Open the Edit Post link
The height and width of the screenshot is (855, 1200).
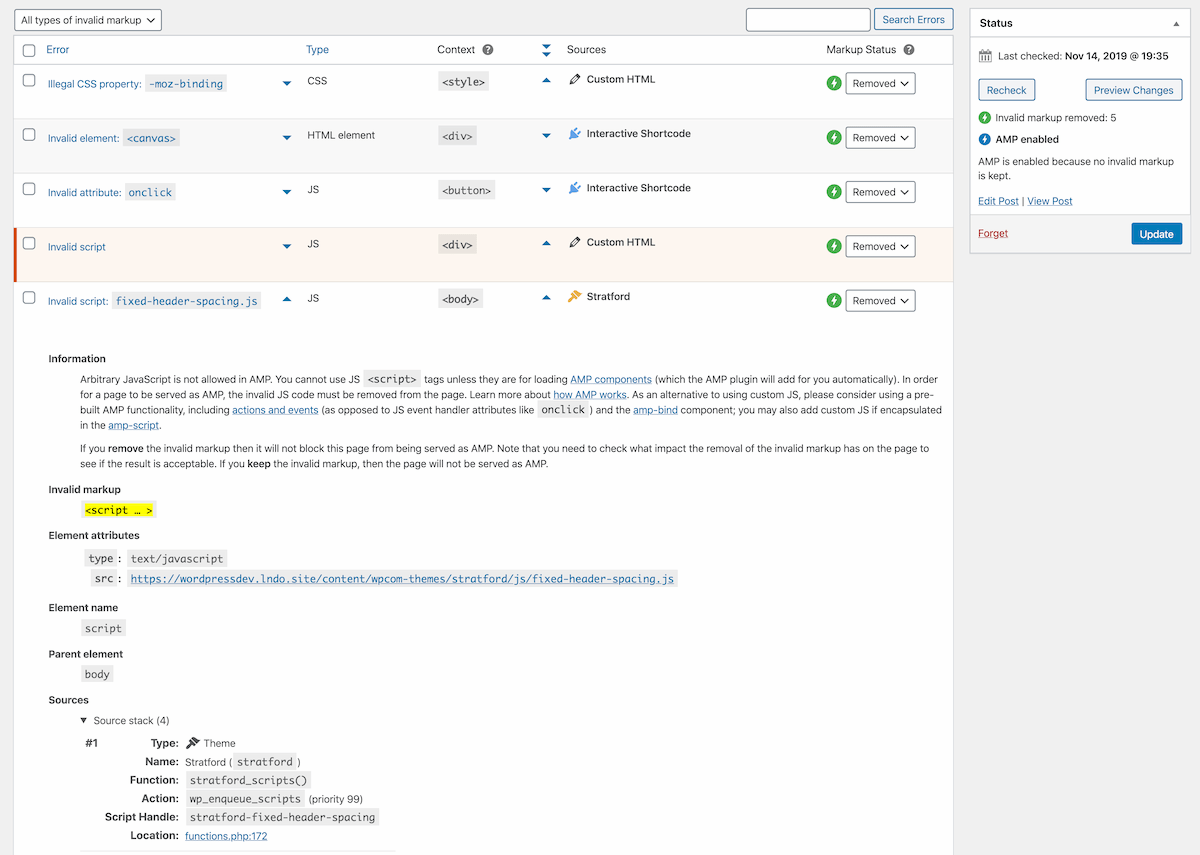pos(998,201)
